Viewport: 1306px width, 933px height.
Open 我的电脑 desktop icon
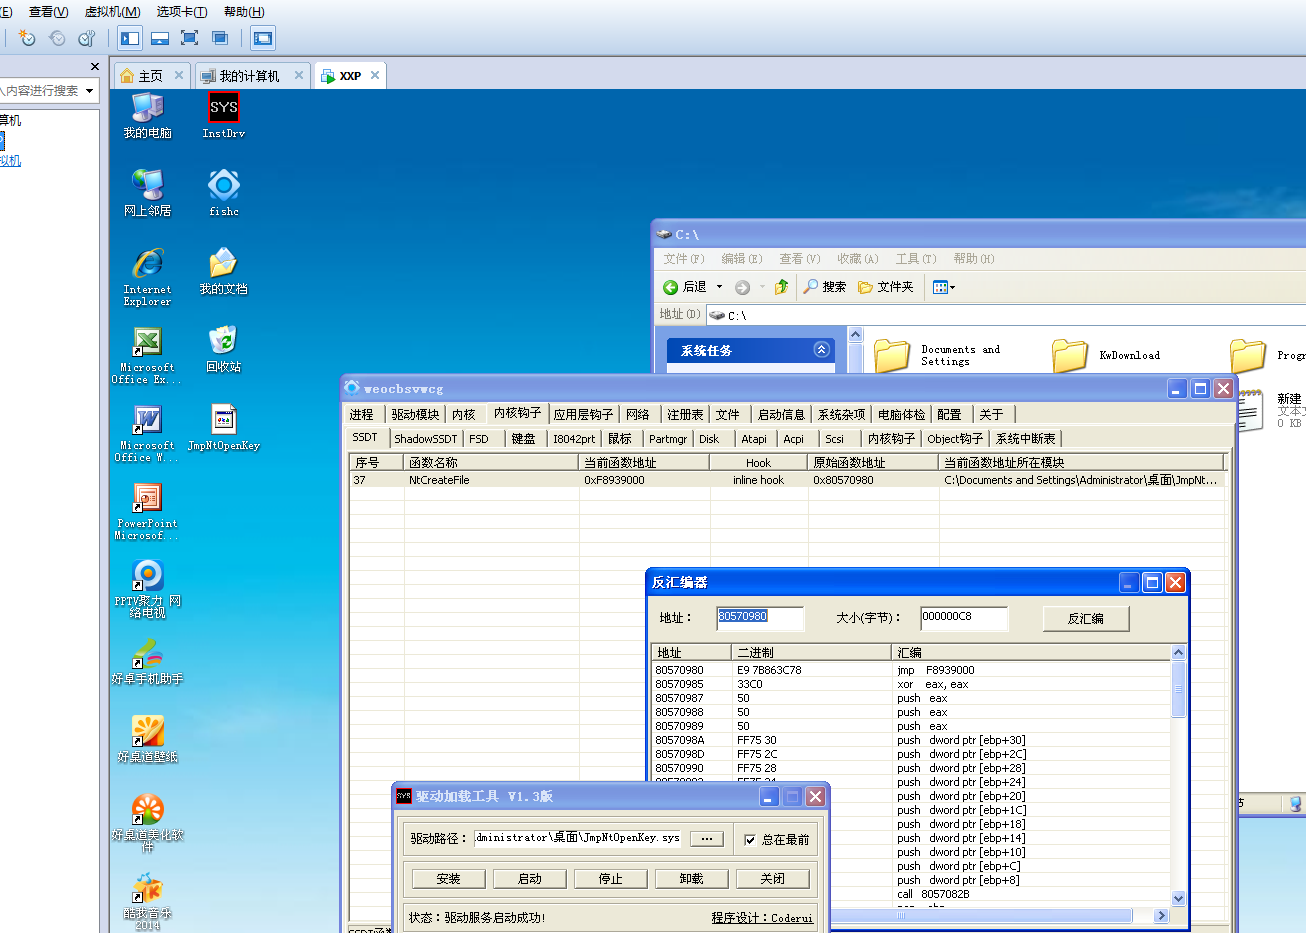point(147,115)
